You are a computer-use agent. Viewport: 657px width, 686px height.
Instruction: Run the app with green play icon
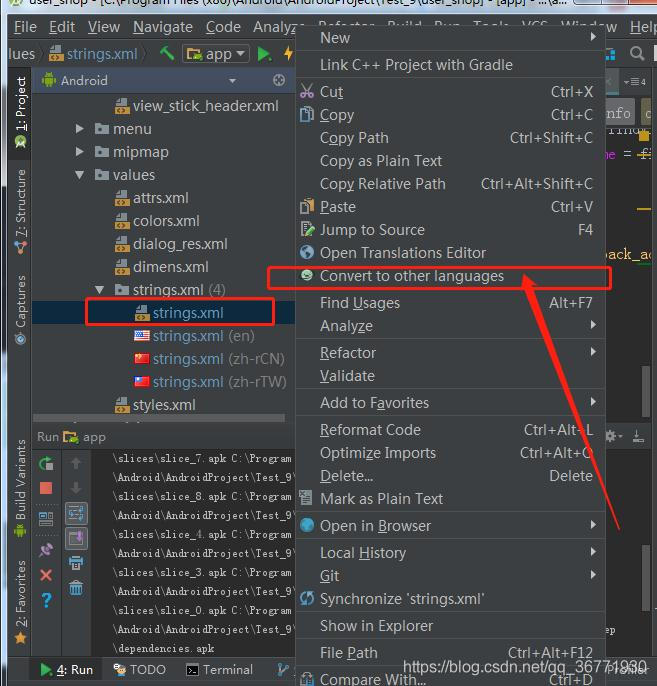coord(264,54)
